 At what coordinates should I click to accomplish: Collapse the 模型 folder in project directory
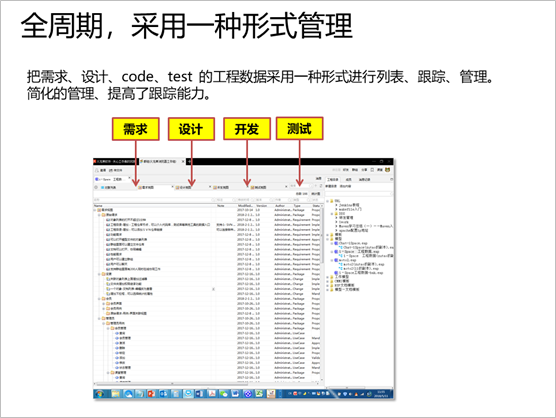tap(328, 239)
